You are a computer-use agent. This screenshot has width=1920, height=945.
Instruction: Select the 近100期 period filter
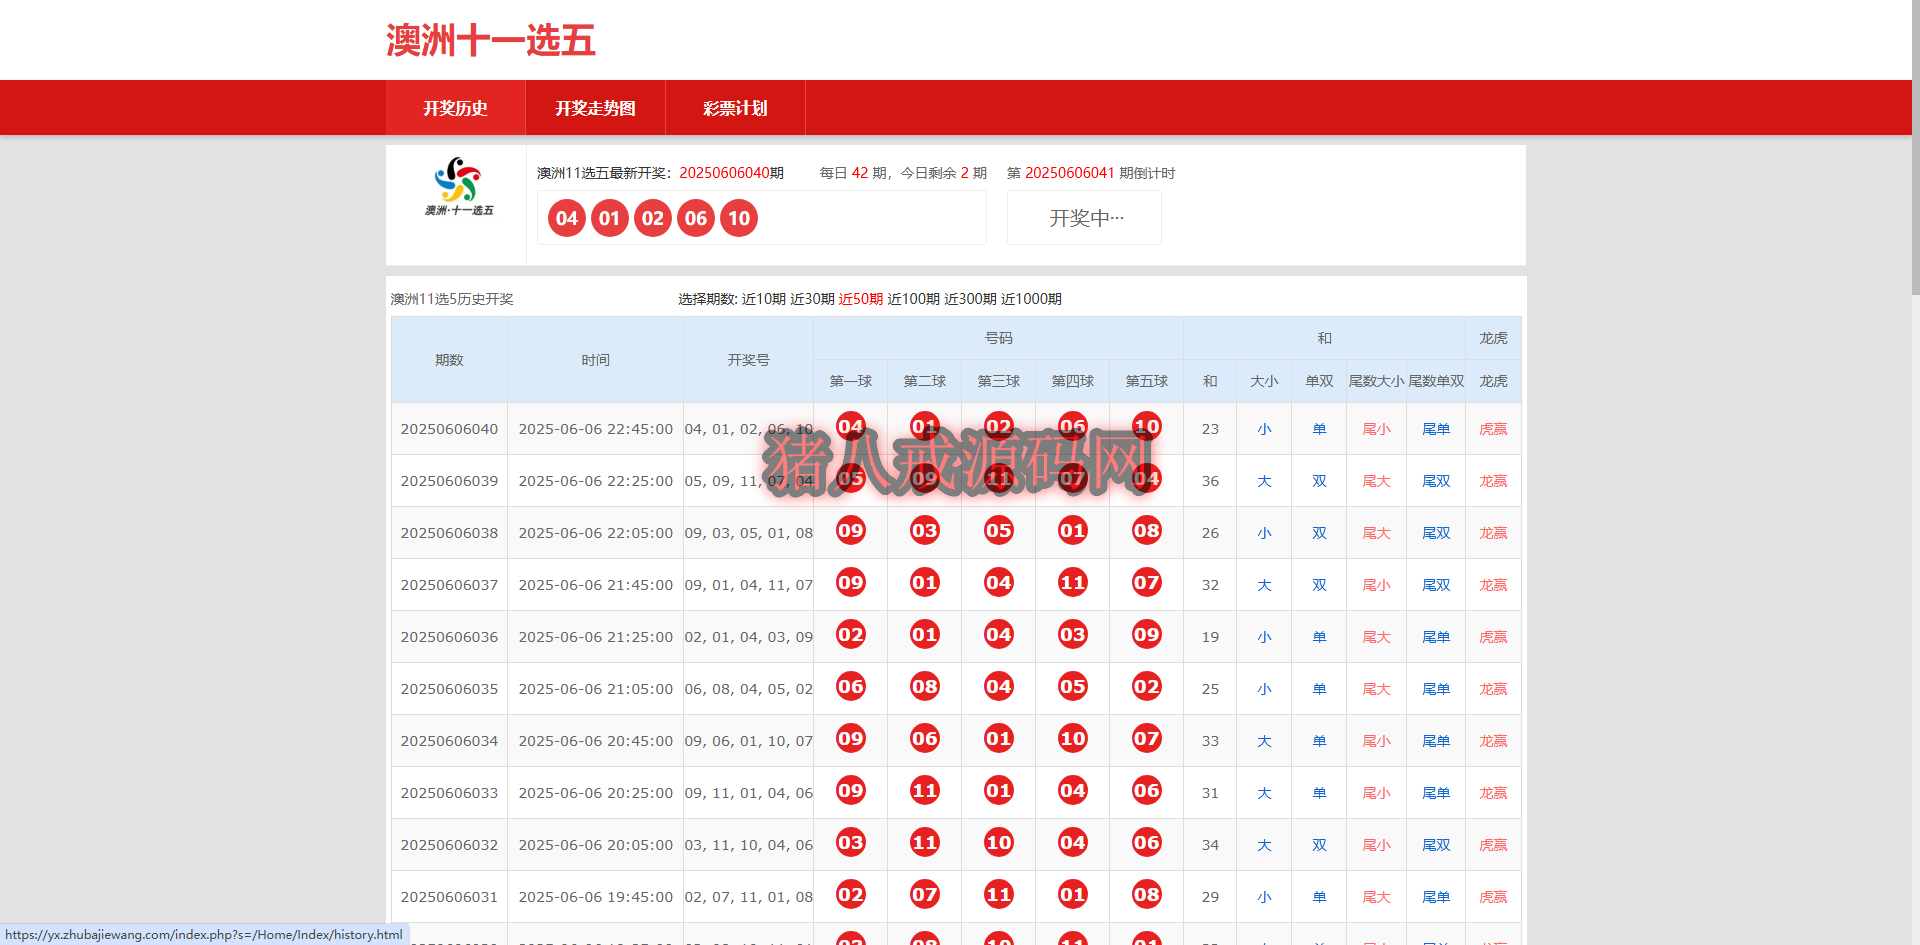pos(913,299)
